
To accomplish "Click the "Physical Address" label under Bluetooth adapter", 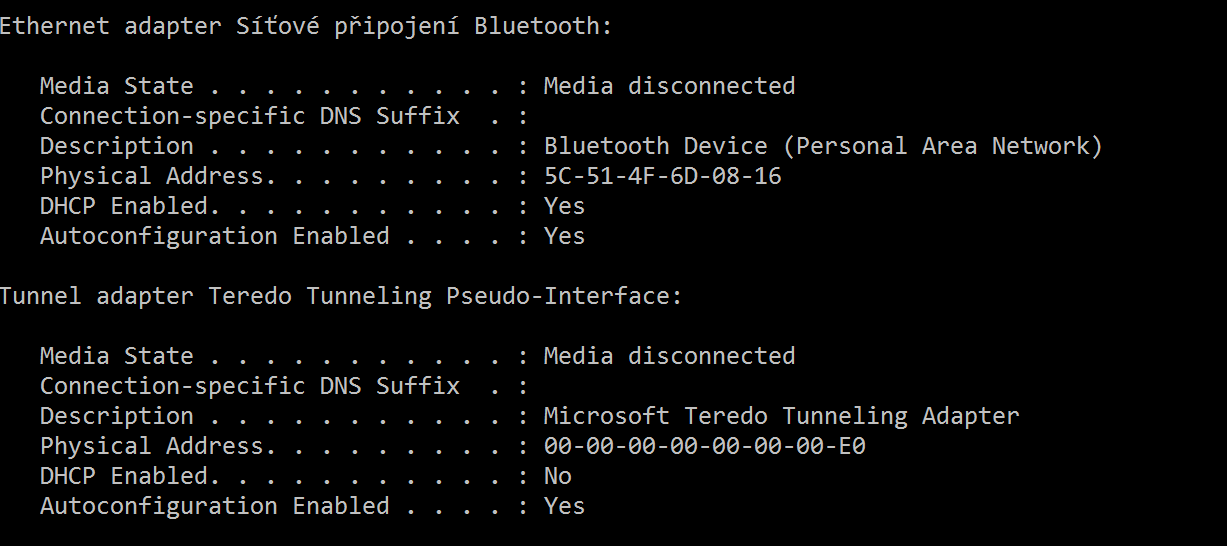I will [x=151, y=177].
